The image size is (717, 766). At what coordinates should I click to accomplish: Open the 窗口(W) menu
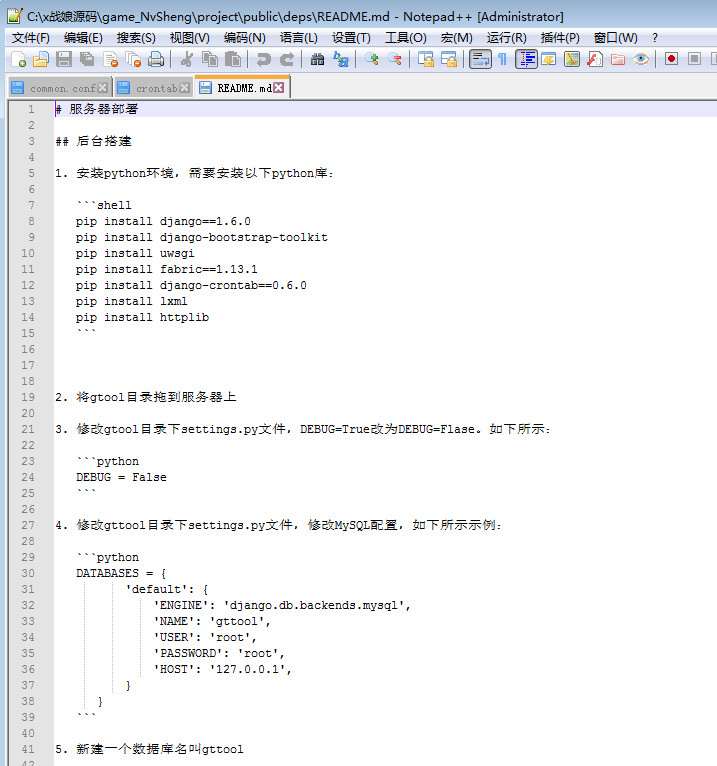pos(615,38)
